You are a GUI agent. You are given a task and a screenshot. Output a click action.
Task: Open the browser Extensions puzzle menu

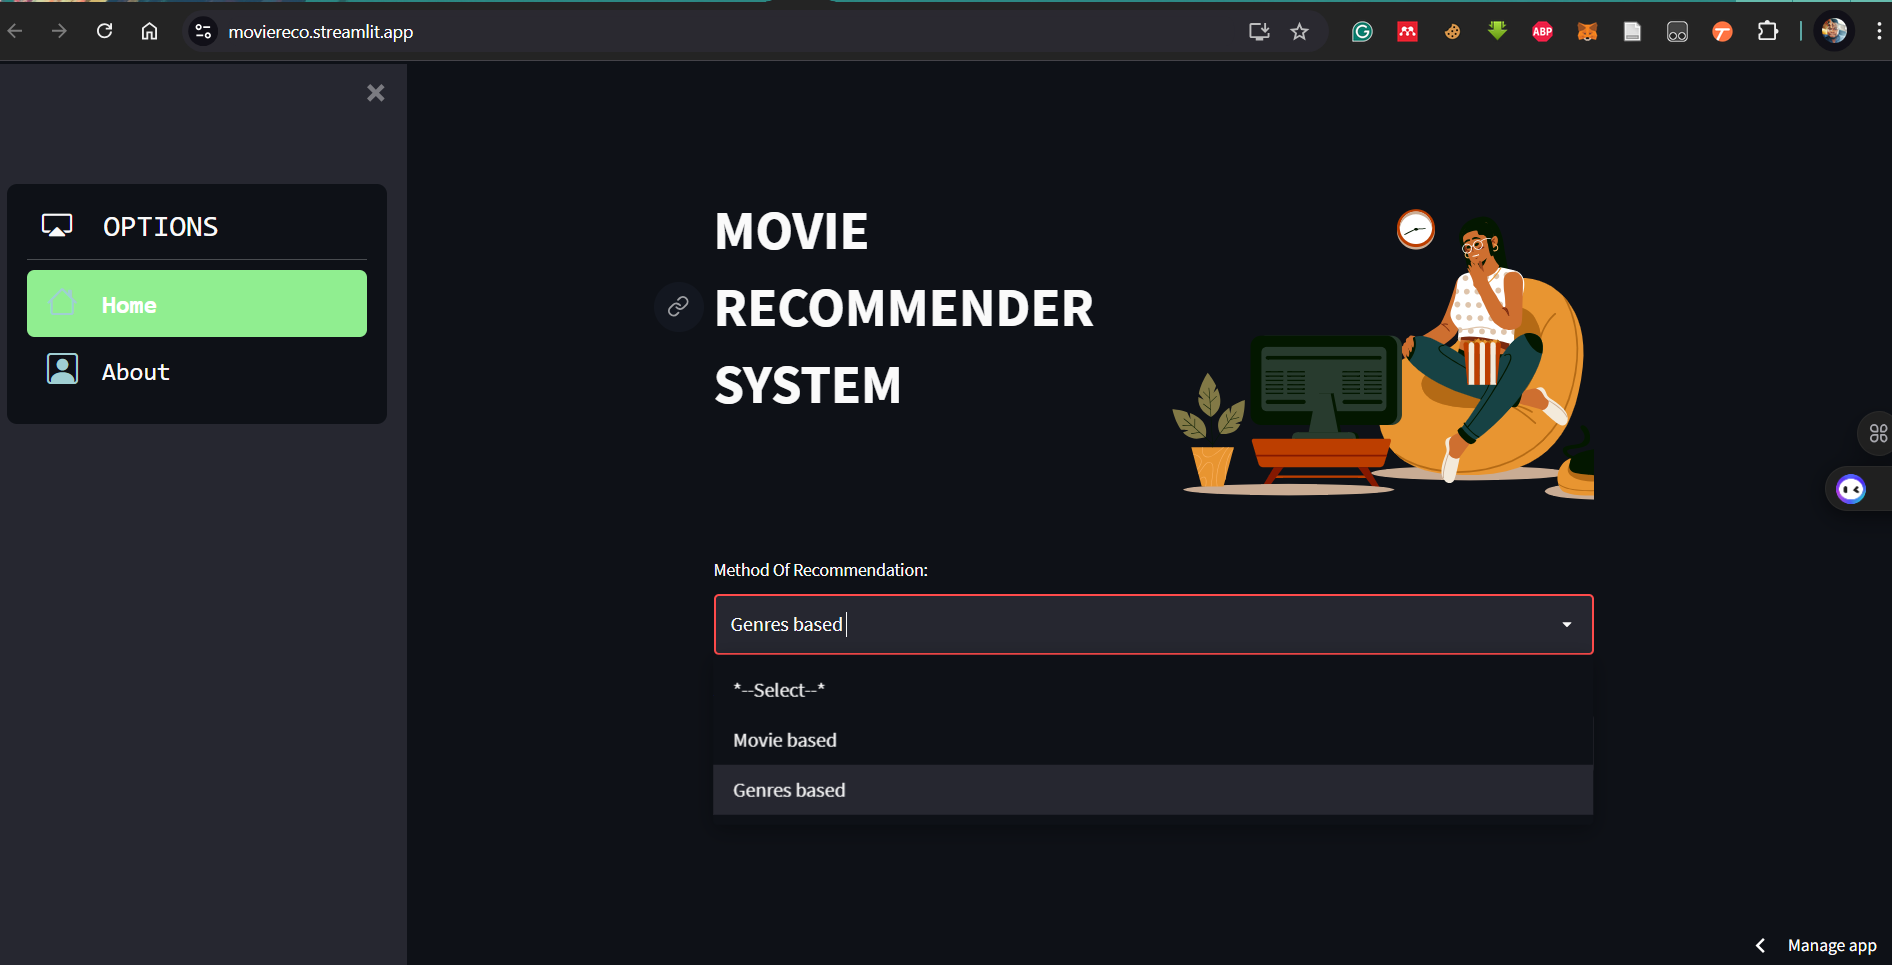tap(1767, 32)
